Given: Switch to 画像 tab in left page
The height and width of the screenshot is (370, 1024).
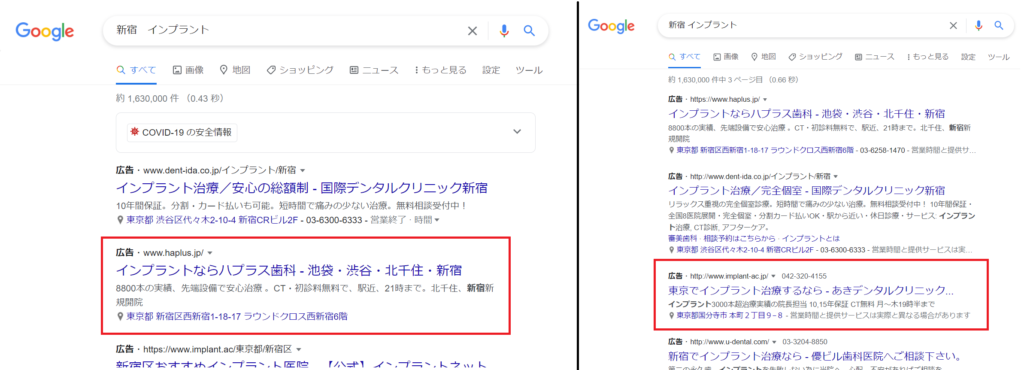Looking at the screenshot, I should pyautogui.click(x=188, y=70).
